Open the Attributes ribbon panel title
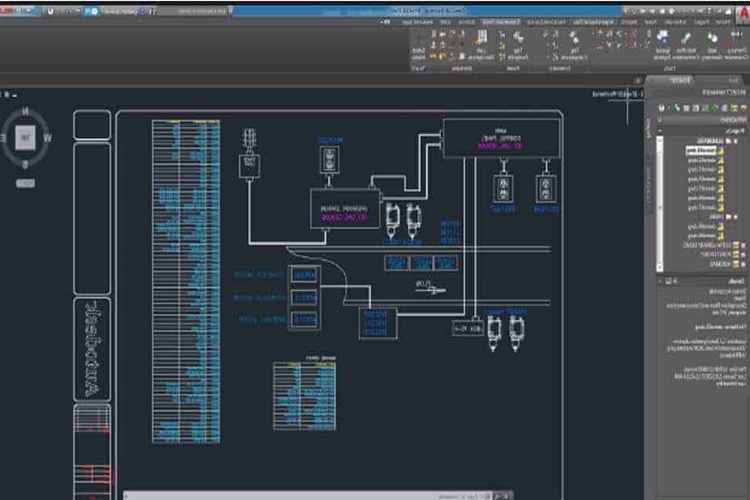750x500 pixels. tap(462, 68)
